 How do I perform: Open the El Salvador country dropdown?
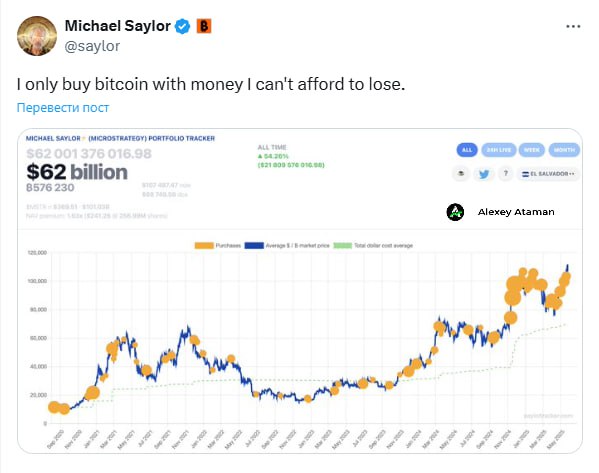[x=548, y=174]
